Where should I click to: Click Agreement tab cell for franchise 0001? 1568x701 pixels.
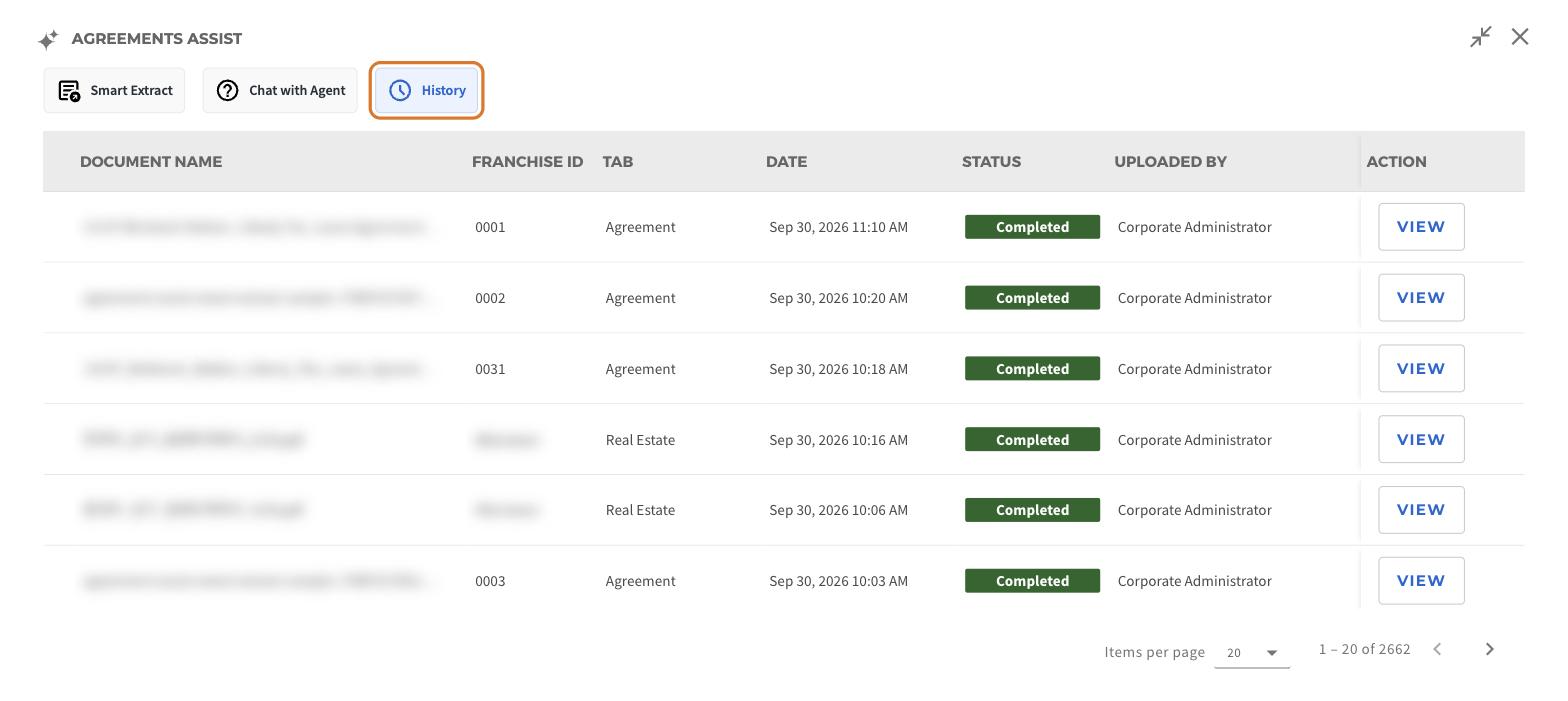640,227
